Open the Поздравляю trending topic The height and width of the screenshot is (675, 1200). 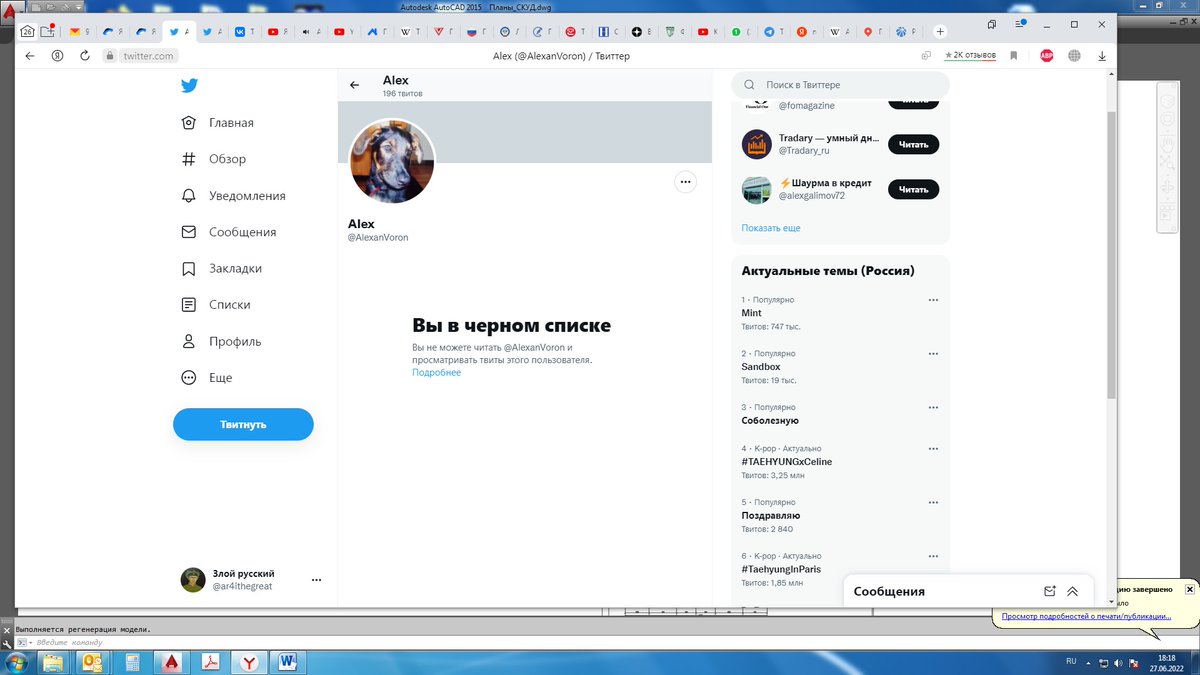pyautogui.click(x=771, y=516)
